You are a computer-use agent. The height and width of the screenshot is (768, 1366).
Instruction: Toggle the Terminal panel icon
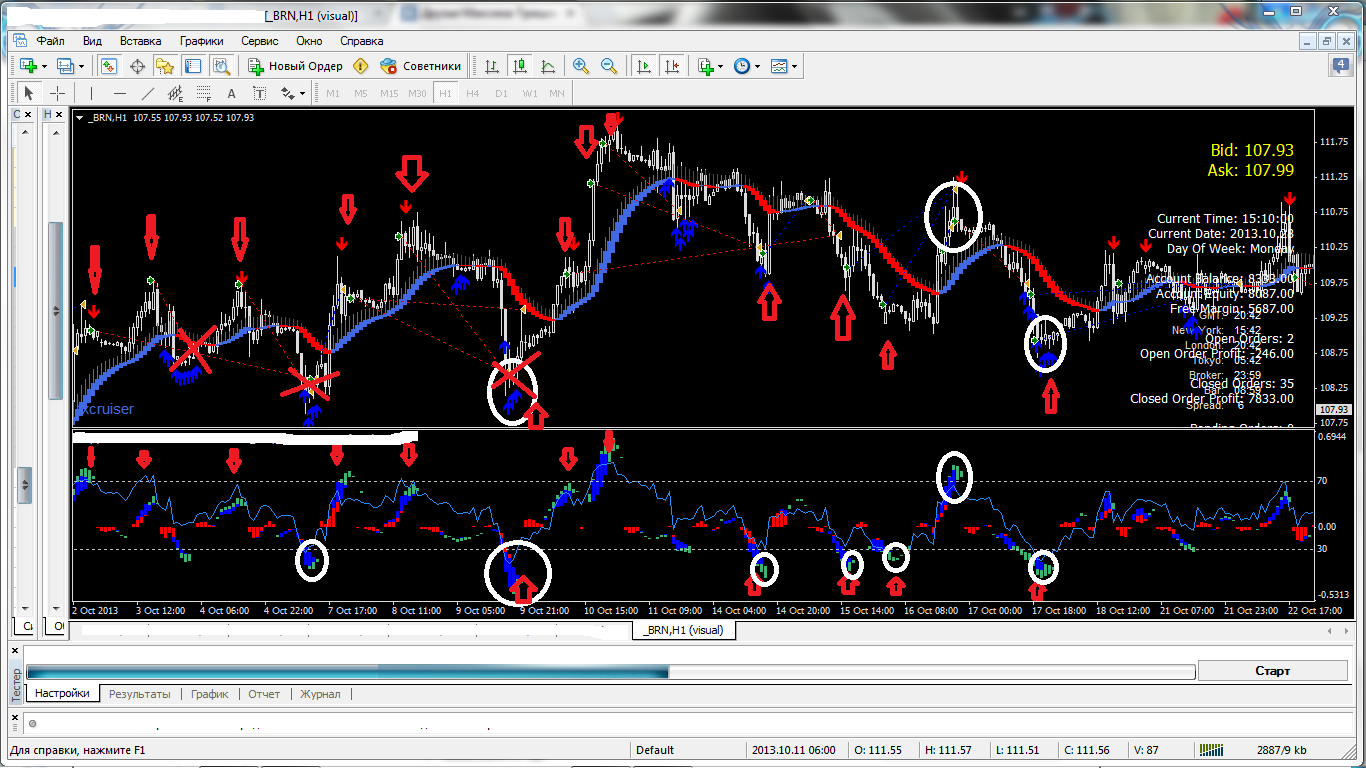click(193, 66)
